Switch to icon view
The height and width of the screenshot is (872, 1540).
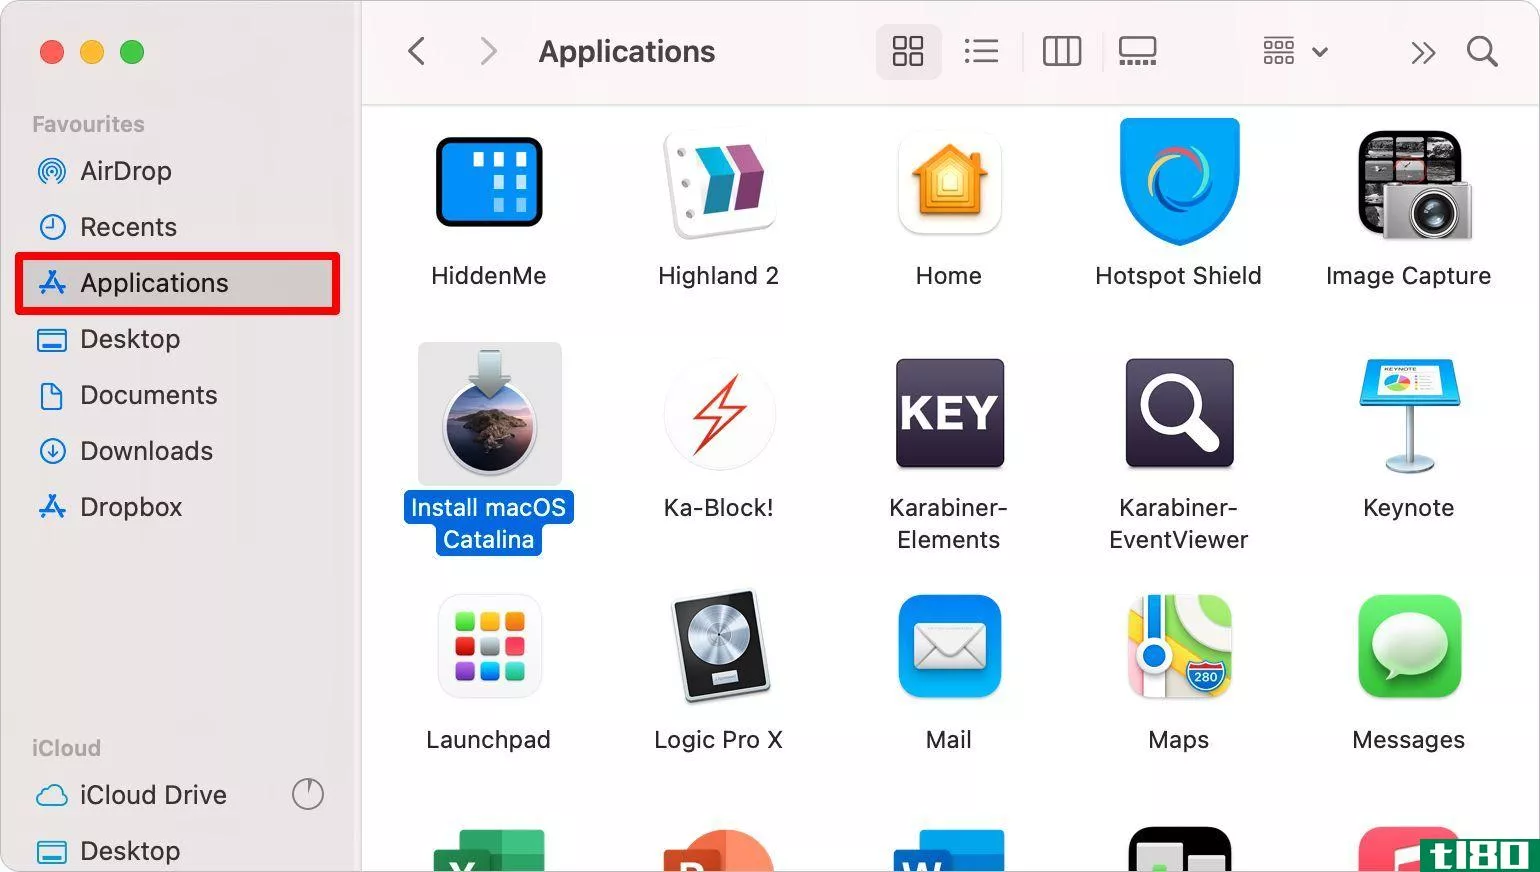point(908,51)
